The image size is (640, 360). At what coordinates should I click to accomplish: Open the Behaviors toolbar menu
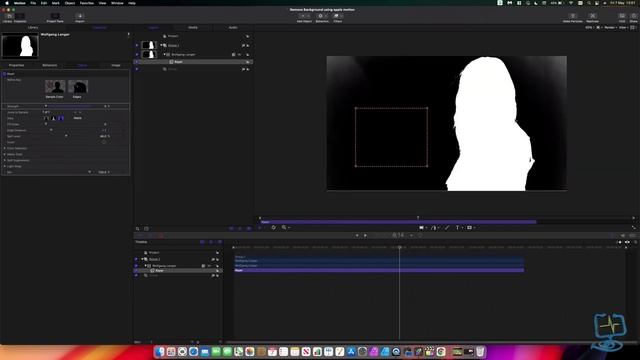tap(322, 18)
